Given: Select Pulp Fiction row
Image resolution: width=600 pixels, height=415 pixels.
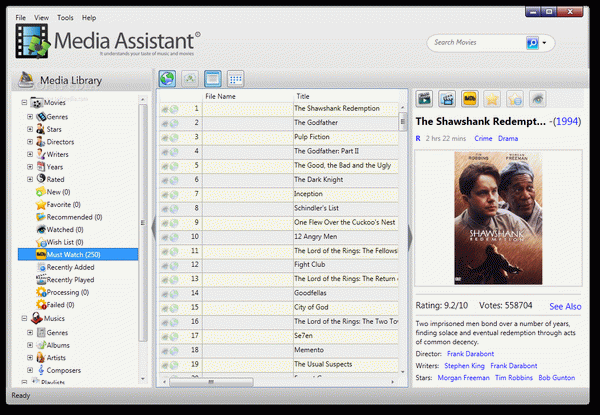Looking at the screenshot, I should coord(279,137).
